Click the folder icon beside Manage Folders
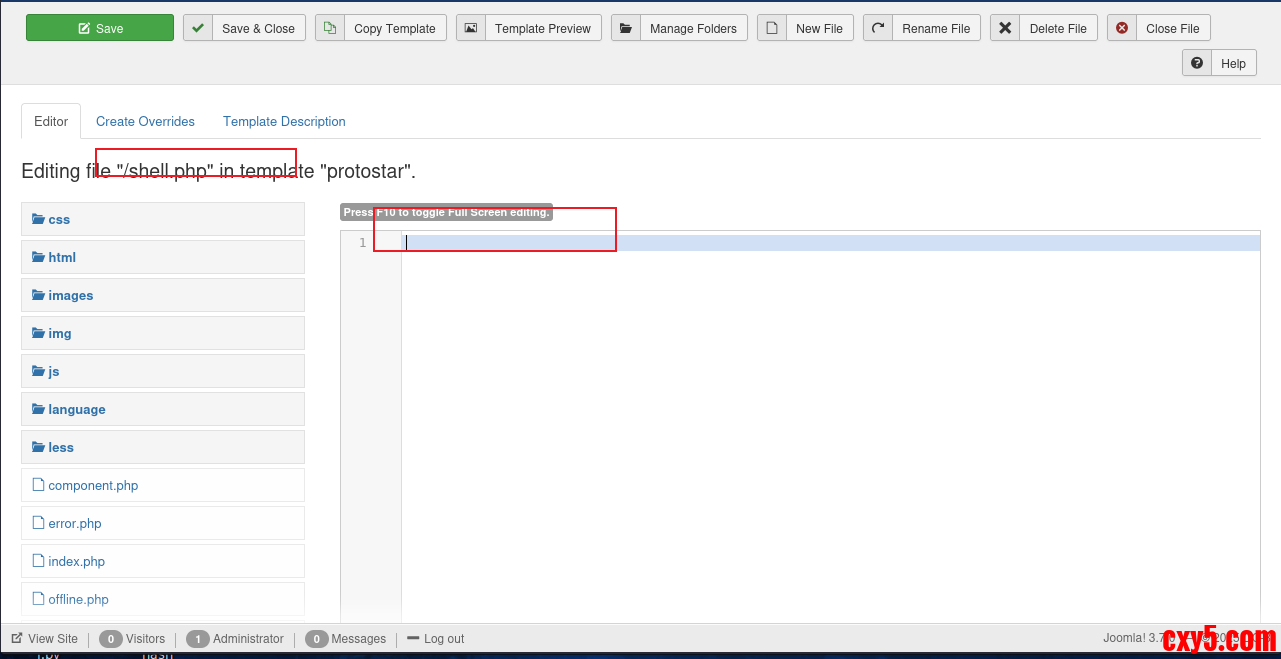Screen dimensions: 1281x659 point(626,28)
